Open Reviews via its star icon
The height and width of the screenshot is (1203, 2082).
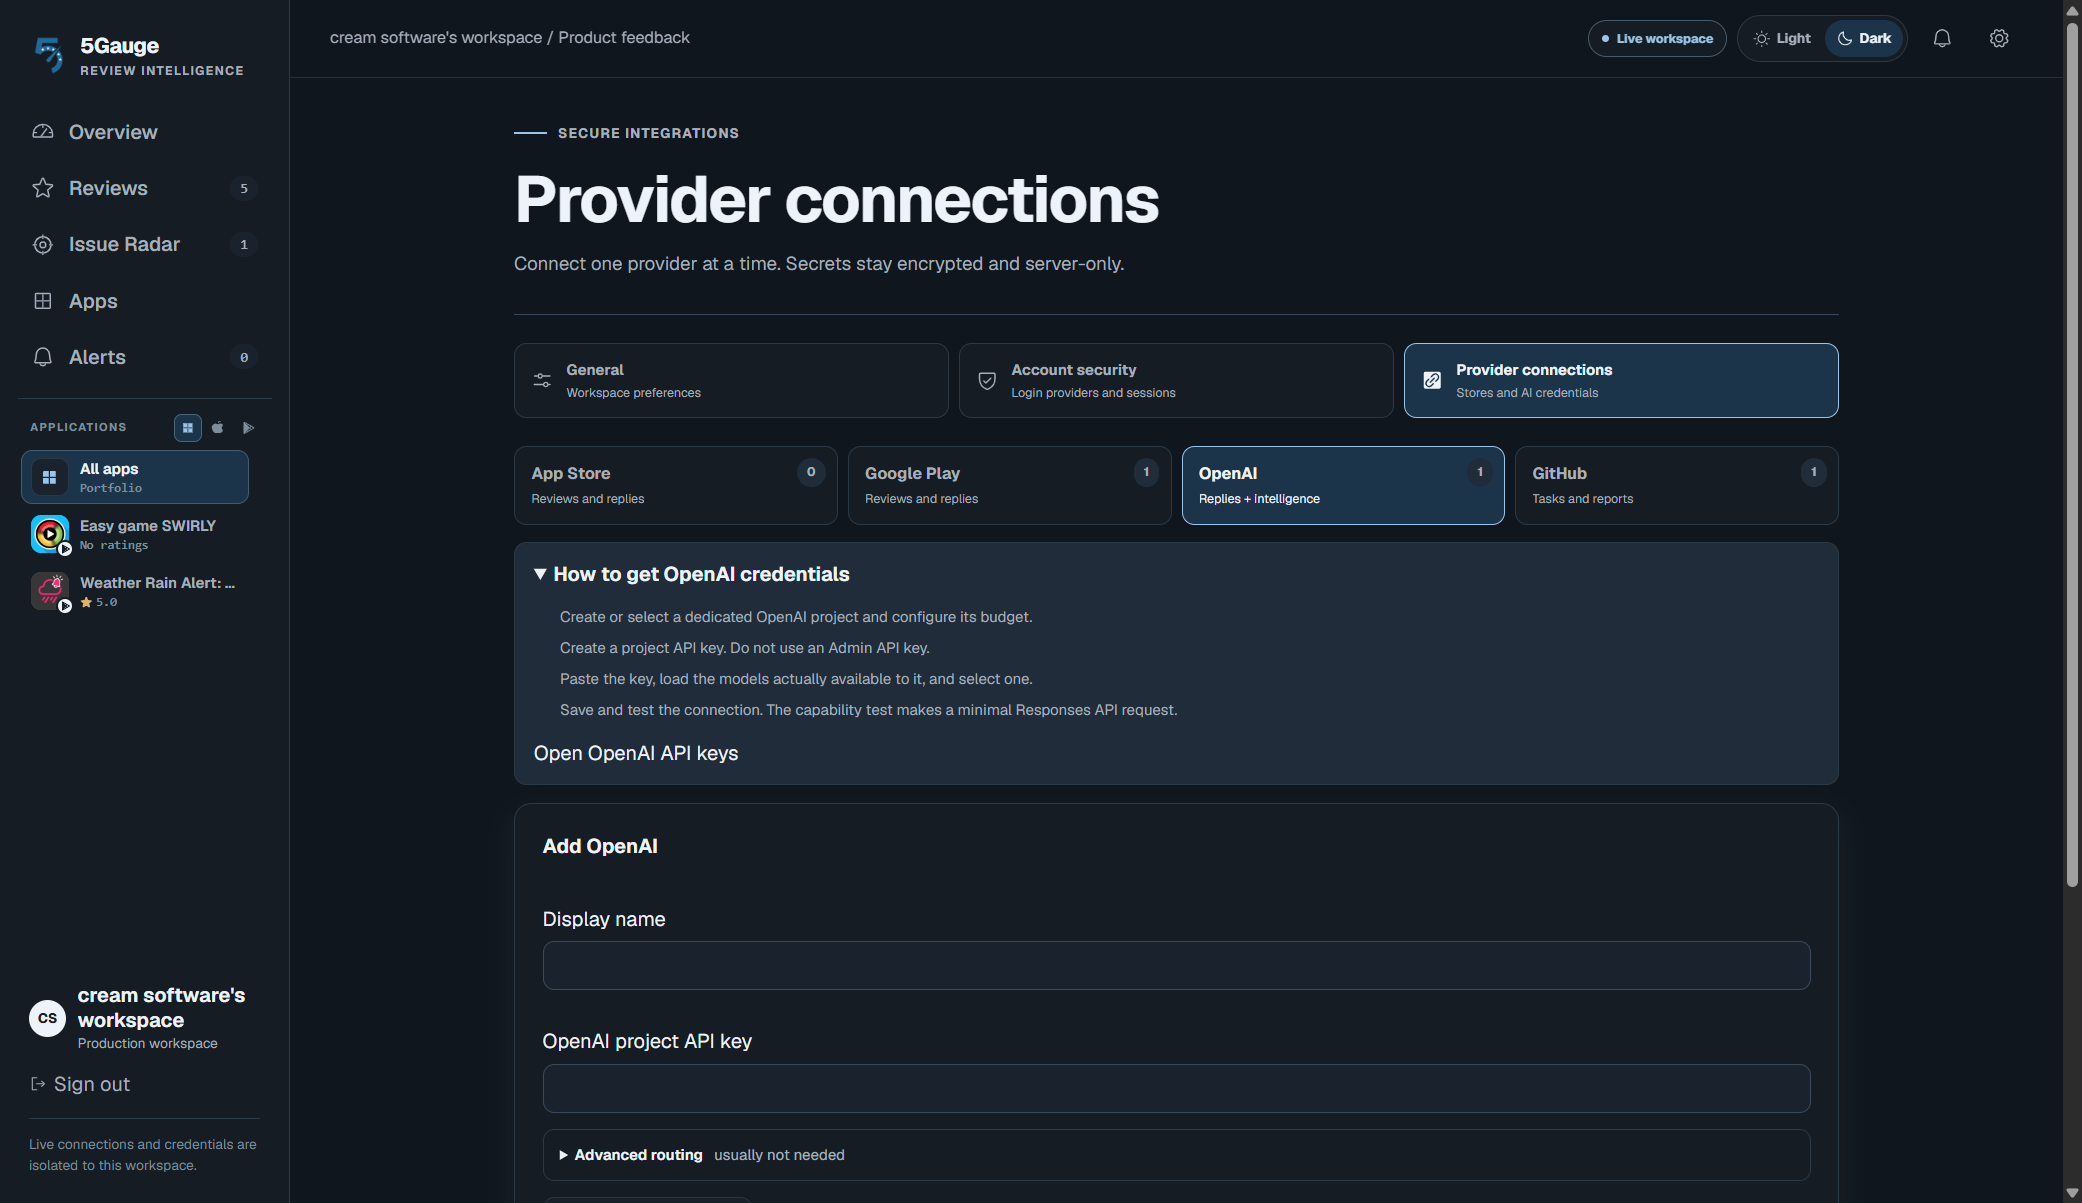(x=43, y=188)
